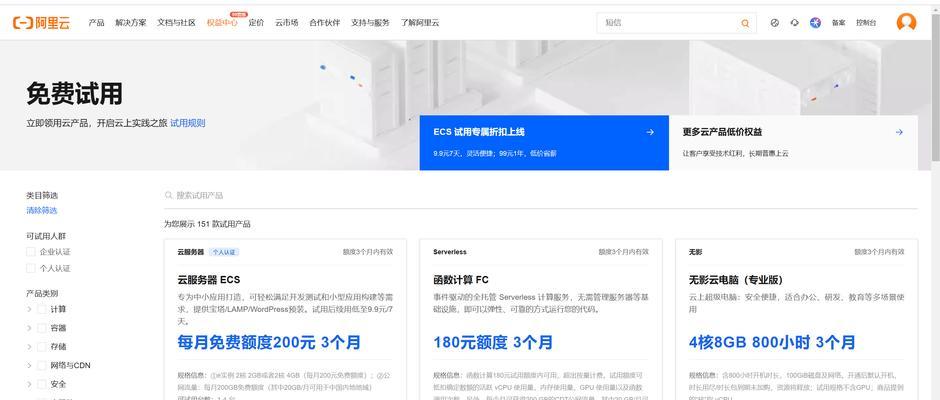
Task: Click the orange search magnifier in the header
Action: (745, 23)
